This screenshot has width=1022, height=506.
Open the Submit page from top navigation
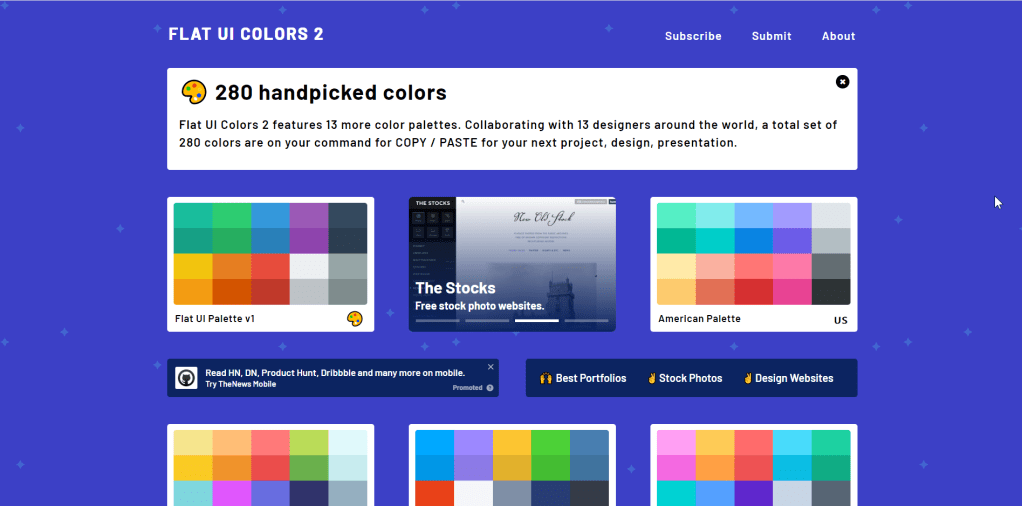(771, 36)
